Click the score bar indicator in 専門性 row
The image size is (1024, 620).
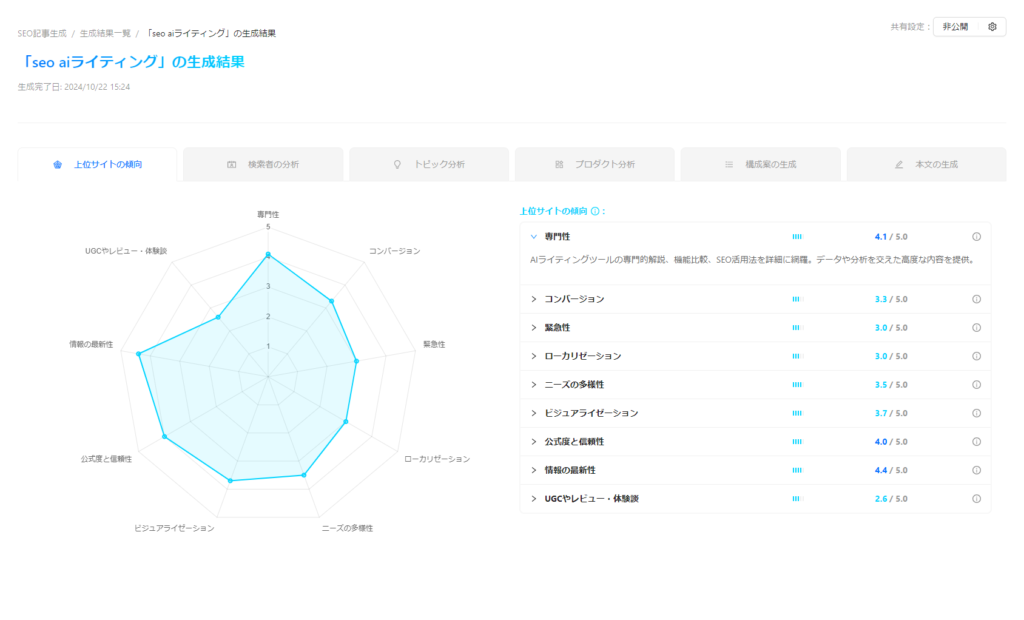(797, 237)
